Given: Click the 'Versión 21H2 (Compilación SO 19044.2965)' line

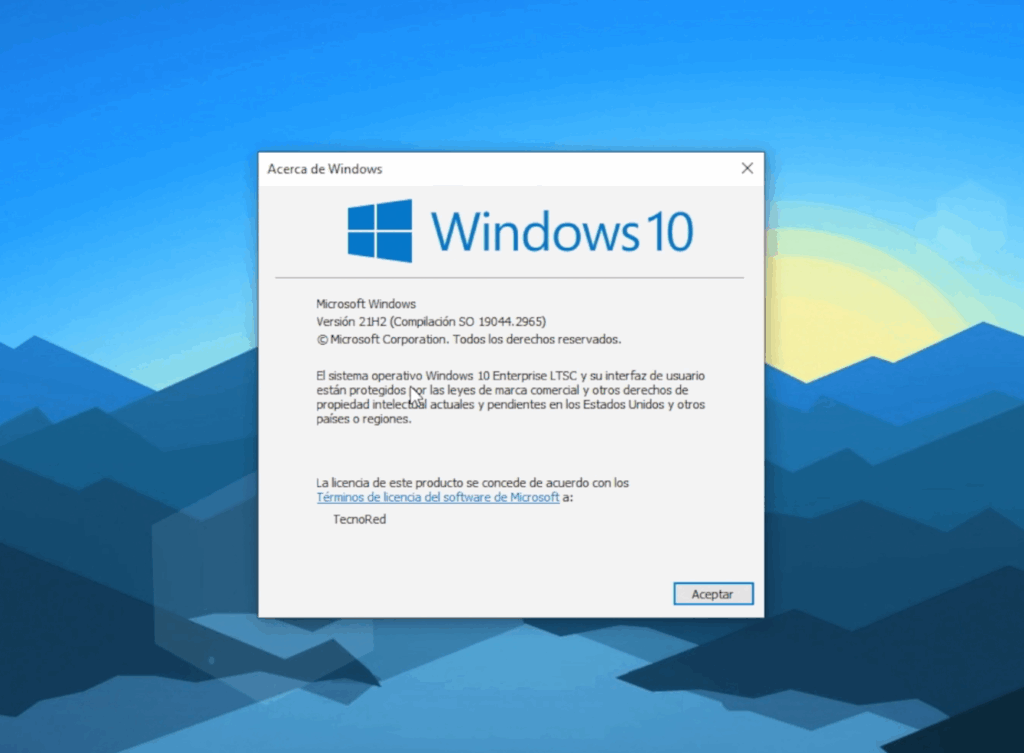Looking at the screenshot, I should (x=431, y=321).
